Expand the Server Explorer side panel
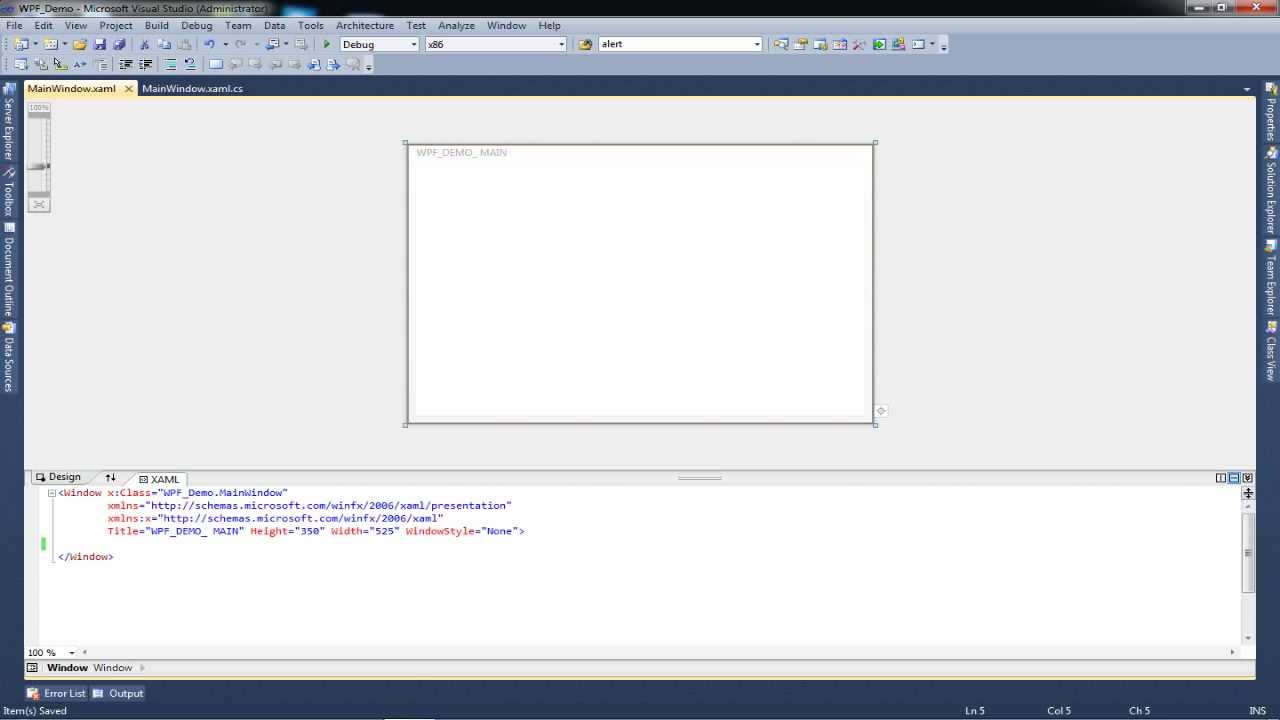The height and width of the screenshot is (720, 1280). 8,122
